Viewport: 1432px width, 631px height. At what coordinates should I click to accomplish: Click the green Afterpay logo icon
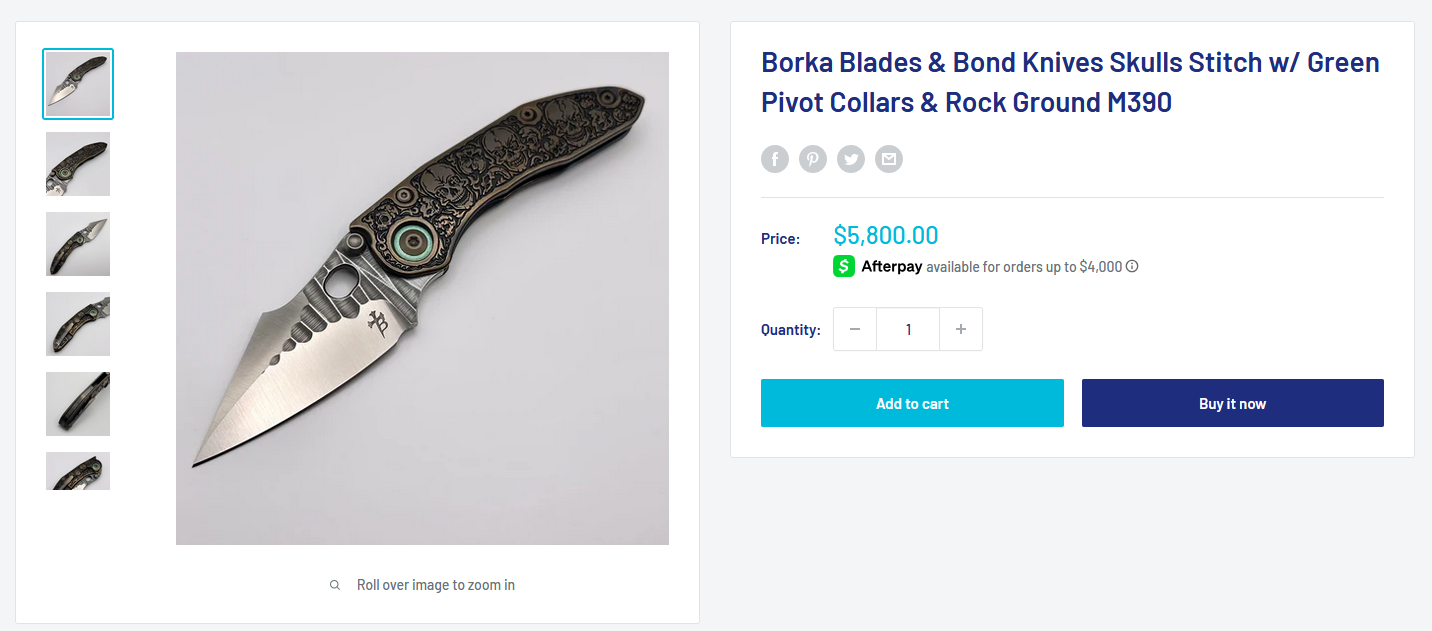tap(844, 267)
